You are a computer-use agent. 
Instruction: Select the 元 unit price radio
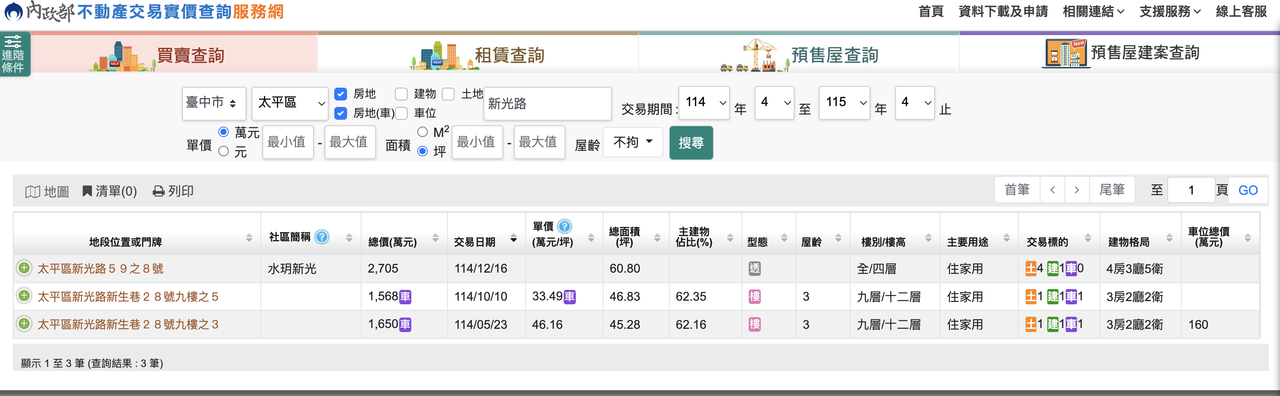(223, 152)
